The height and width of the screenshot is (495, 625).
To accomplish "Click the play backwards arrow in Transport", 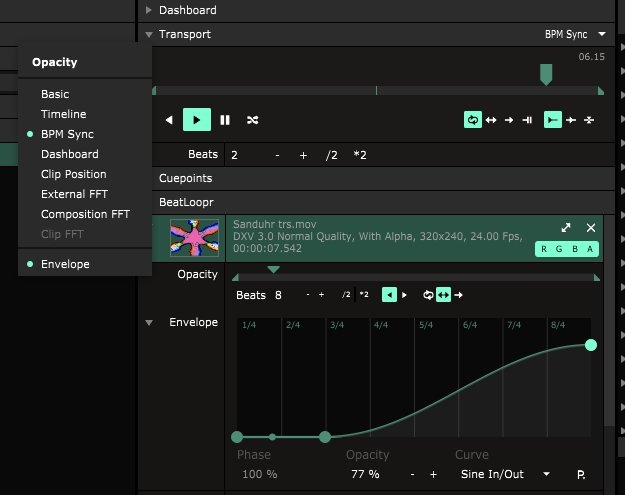I will click(x=169, y=120).
